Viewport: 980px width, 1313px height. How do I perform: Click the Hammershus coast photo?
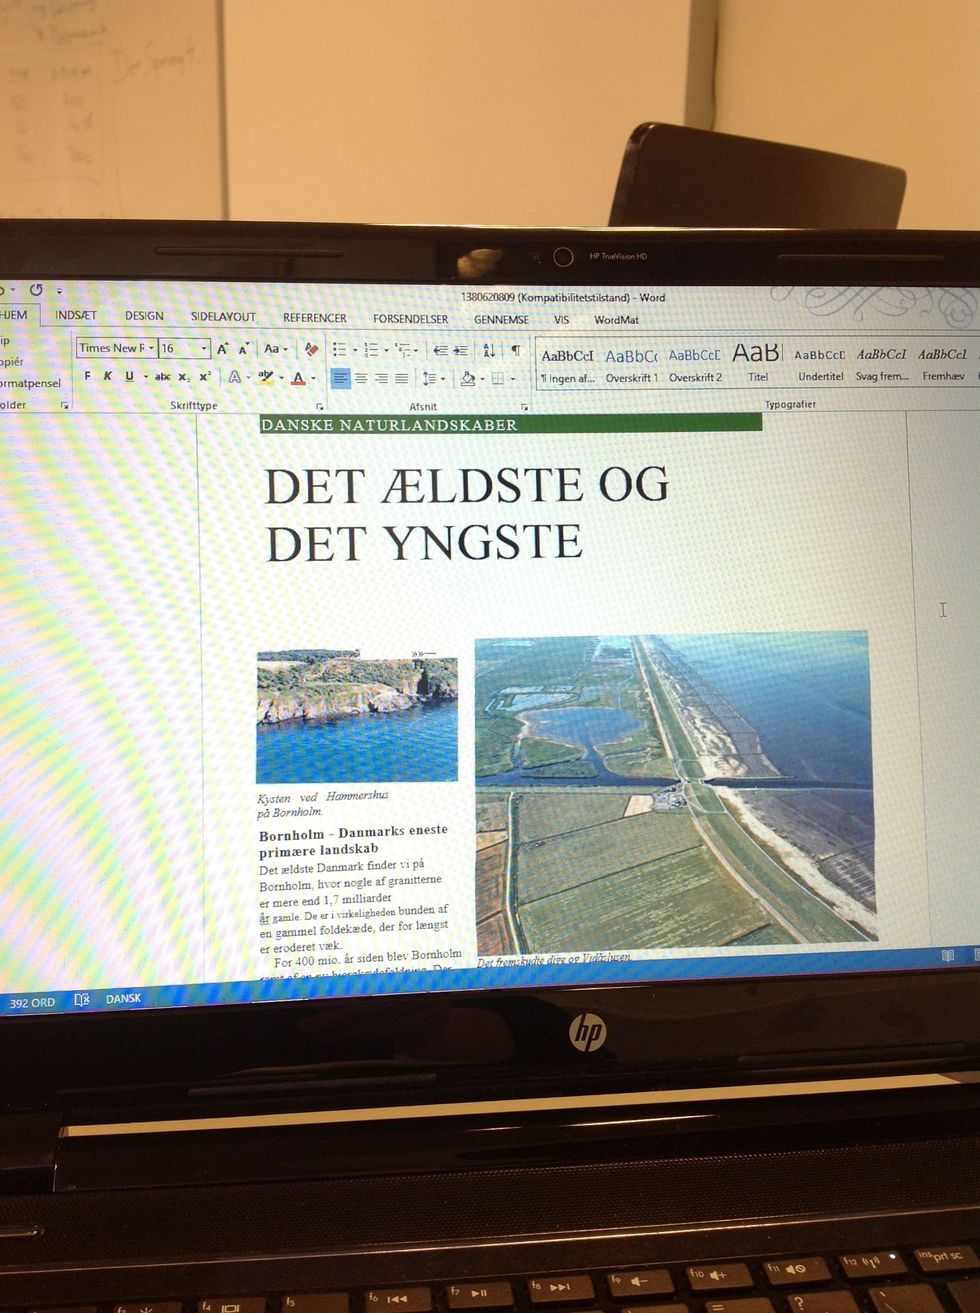pos(357,716)
